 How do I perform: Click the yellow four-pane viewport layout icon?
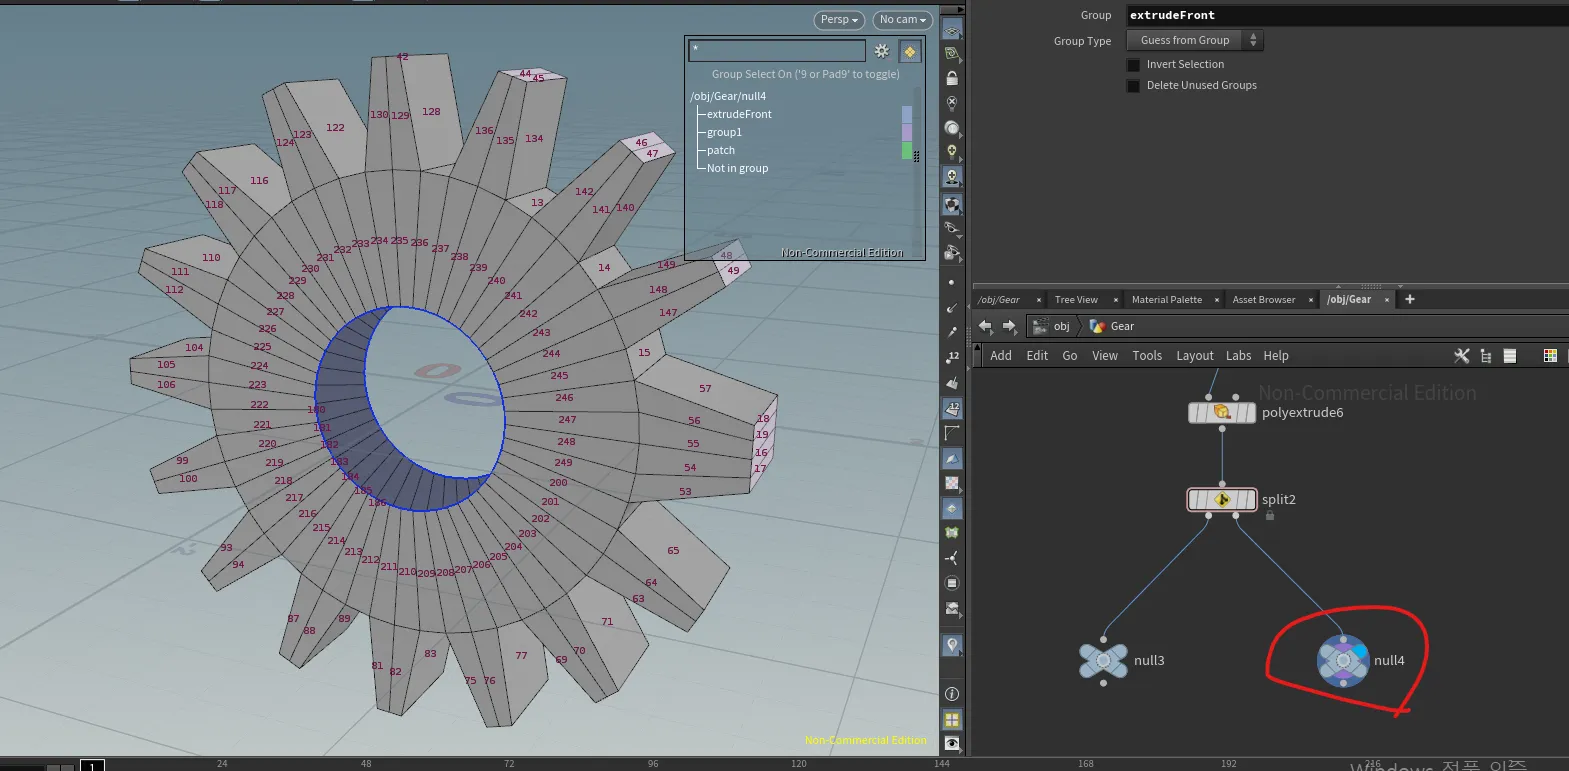point(952,719)
